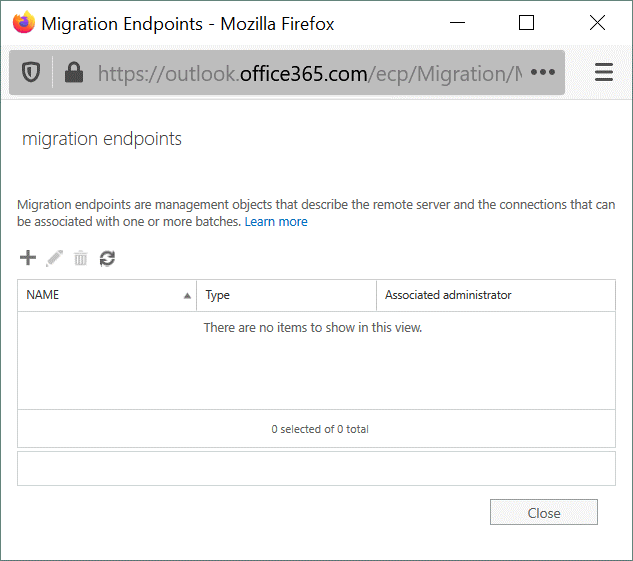633x561 pixels.
Task: Minimize the Firefox window
Action: pos(457,23)
